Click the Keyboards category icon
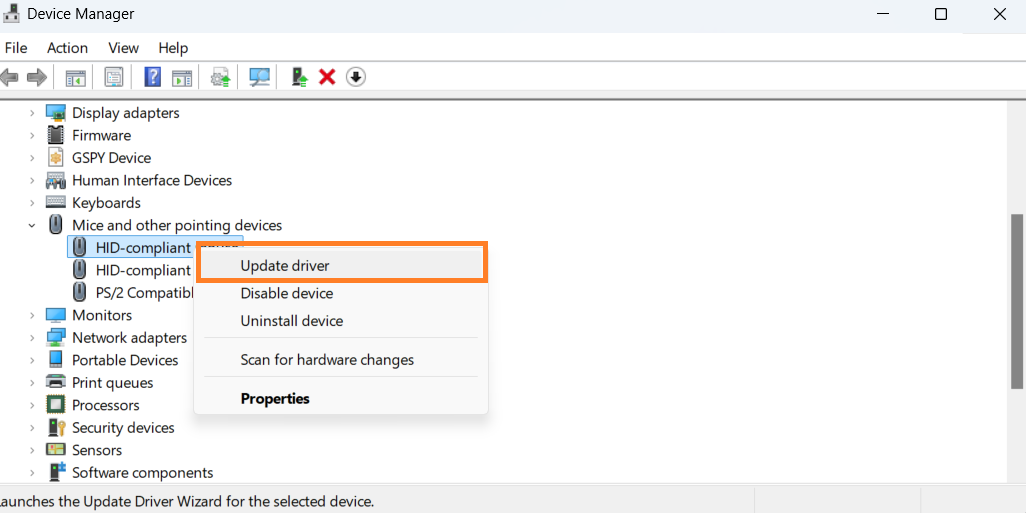Screen dimensions: 1026x513 (x=56, y=202)
